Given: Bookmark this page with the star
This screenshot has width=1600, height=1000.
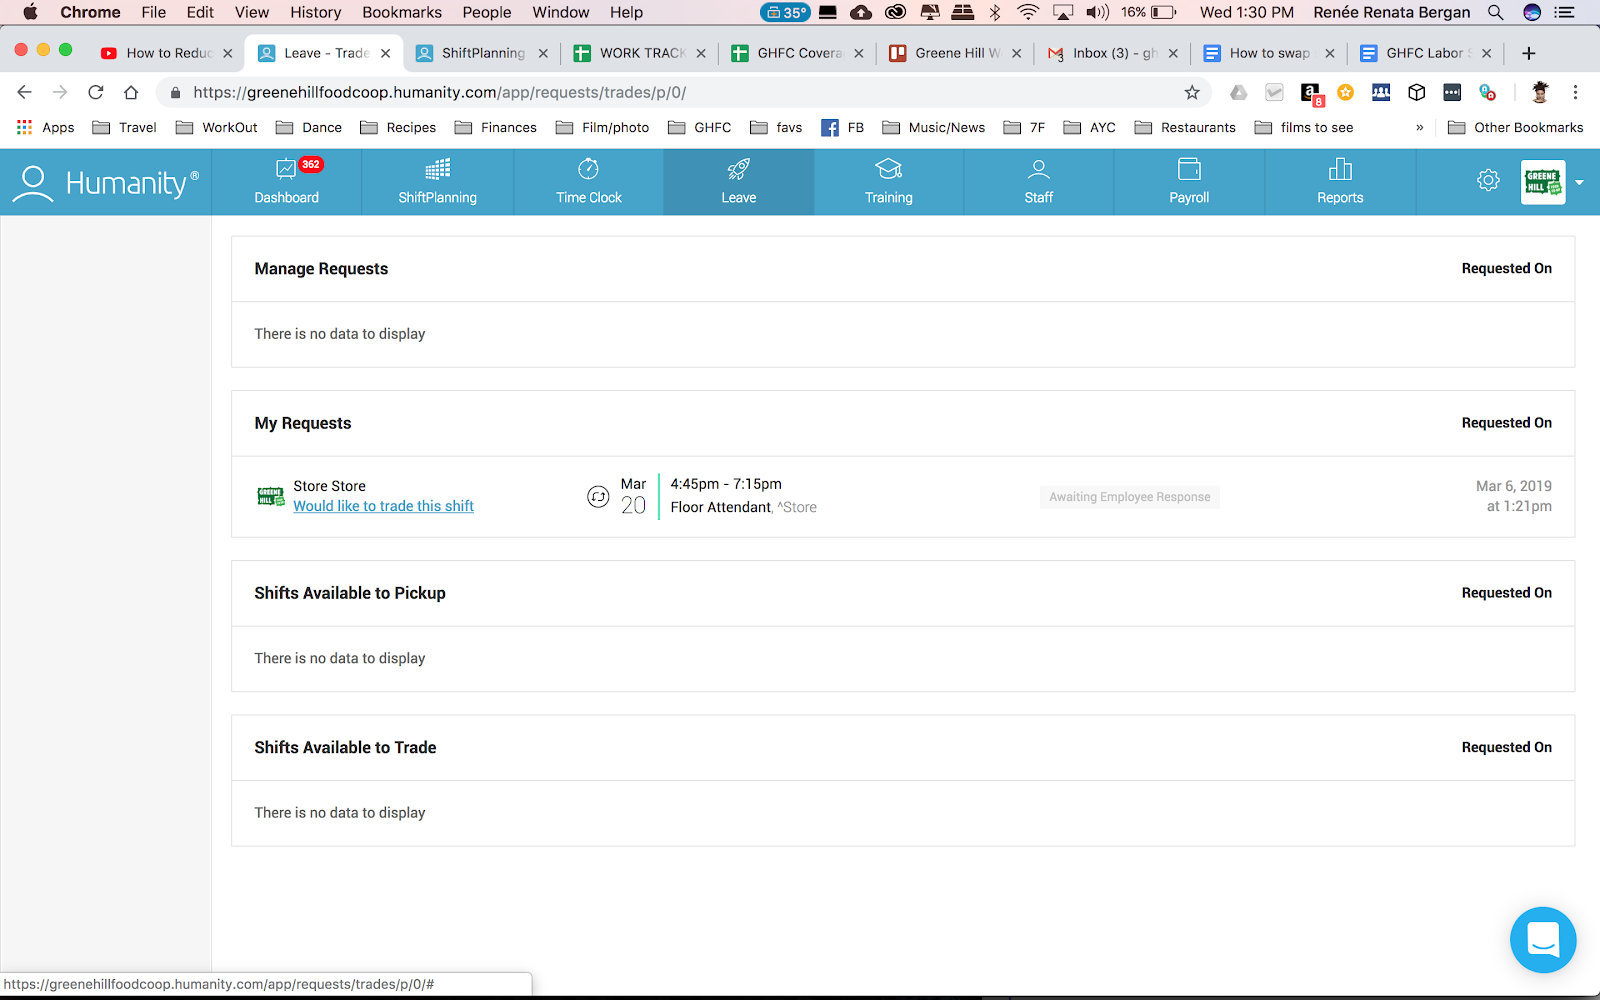Looking at the screenshot, I should pos(1192,92).
